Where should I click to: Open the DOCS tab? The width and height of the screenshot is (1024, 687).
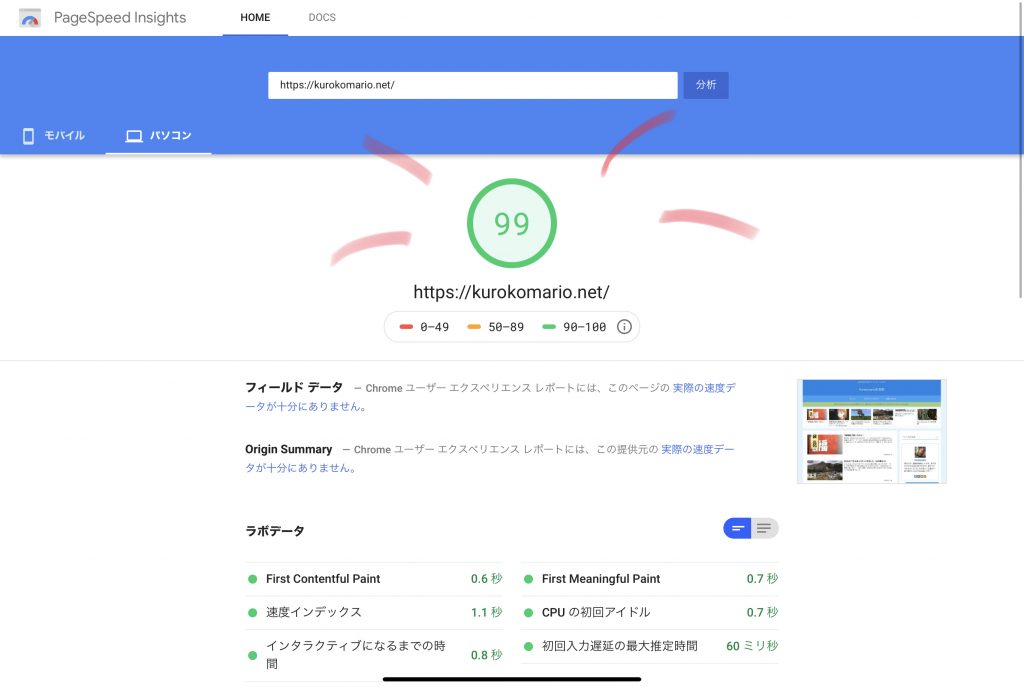pos(322,18)
